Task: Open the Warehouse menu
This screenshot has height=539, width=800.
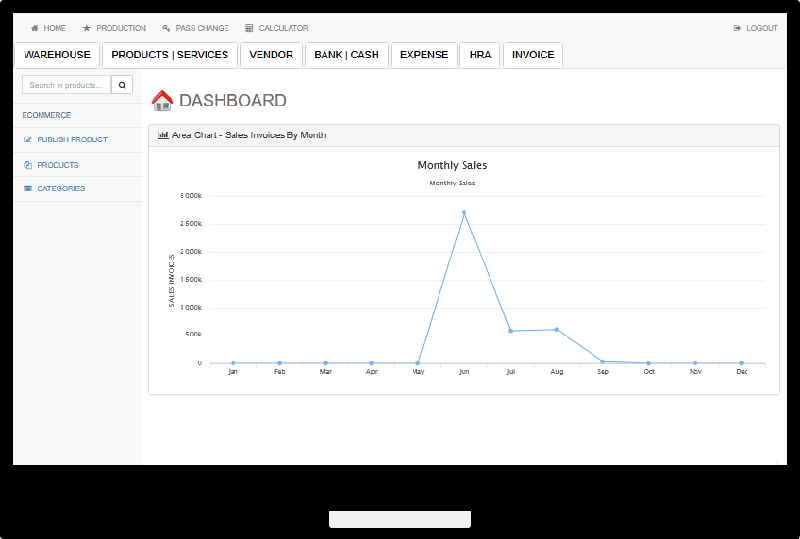Action: coord(57,55)
